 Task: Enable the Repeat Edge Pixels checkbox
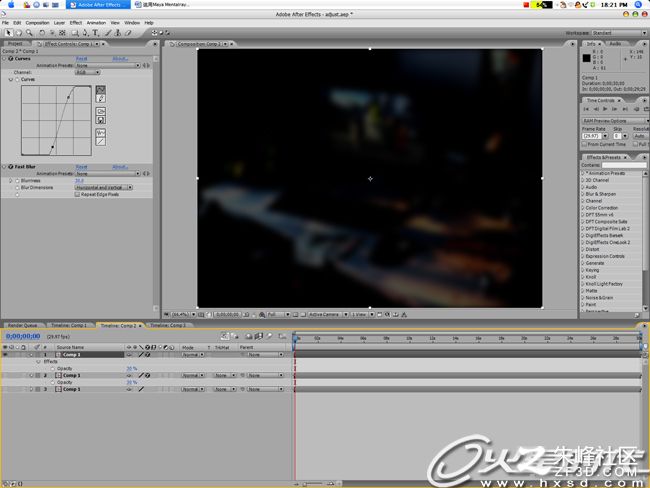click(x=77, y=194)
